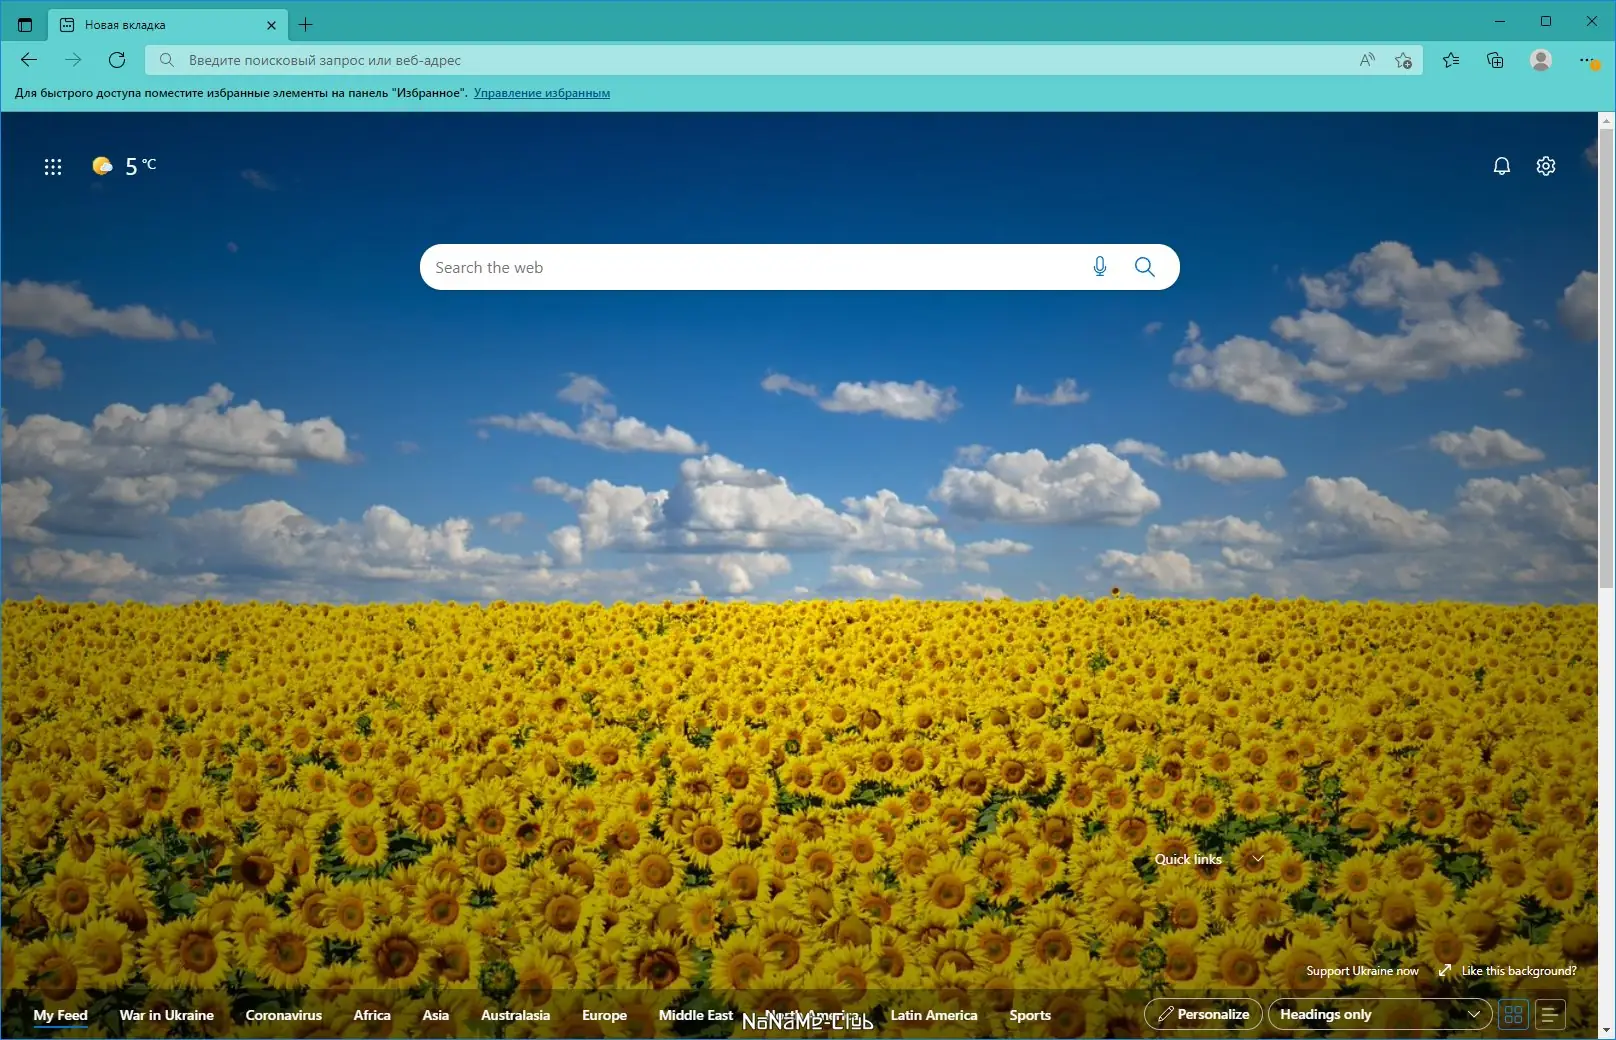Open the weather widget showing 5 °C
Screen dimensions: 1616x1040
coord(124,166)
